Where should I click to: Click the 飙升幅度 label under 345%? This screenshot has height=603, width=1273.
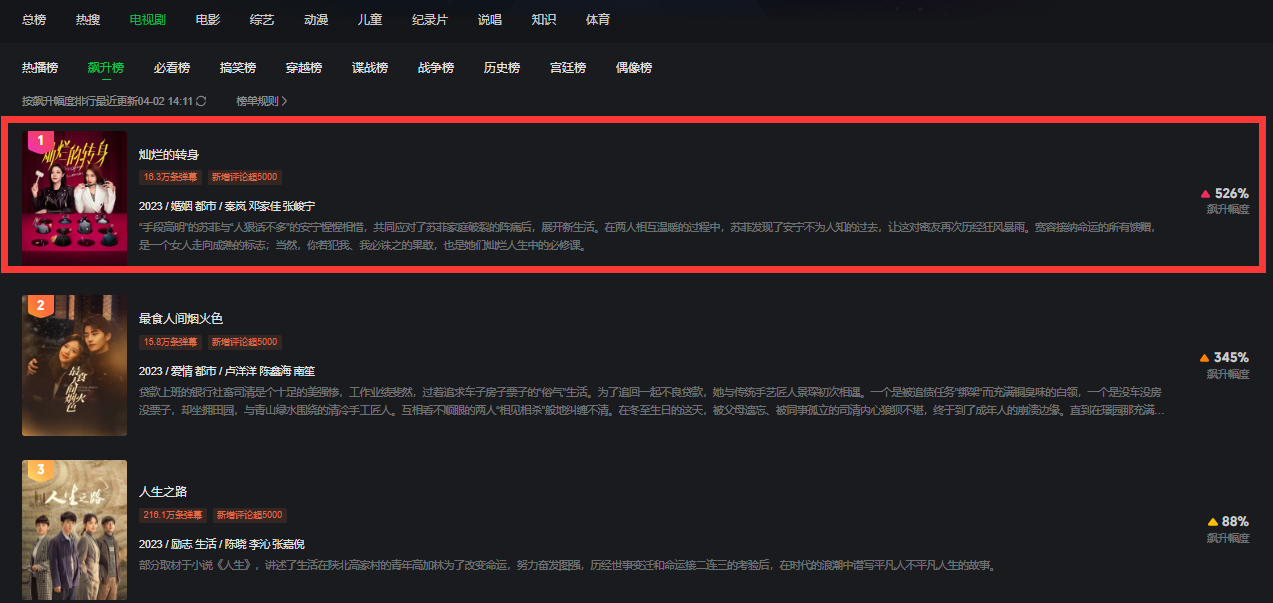coord(1228,374)
